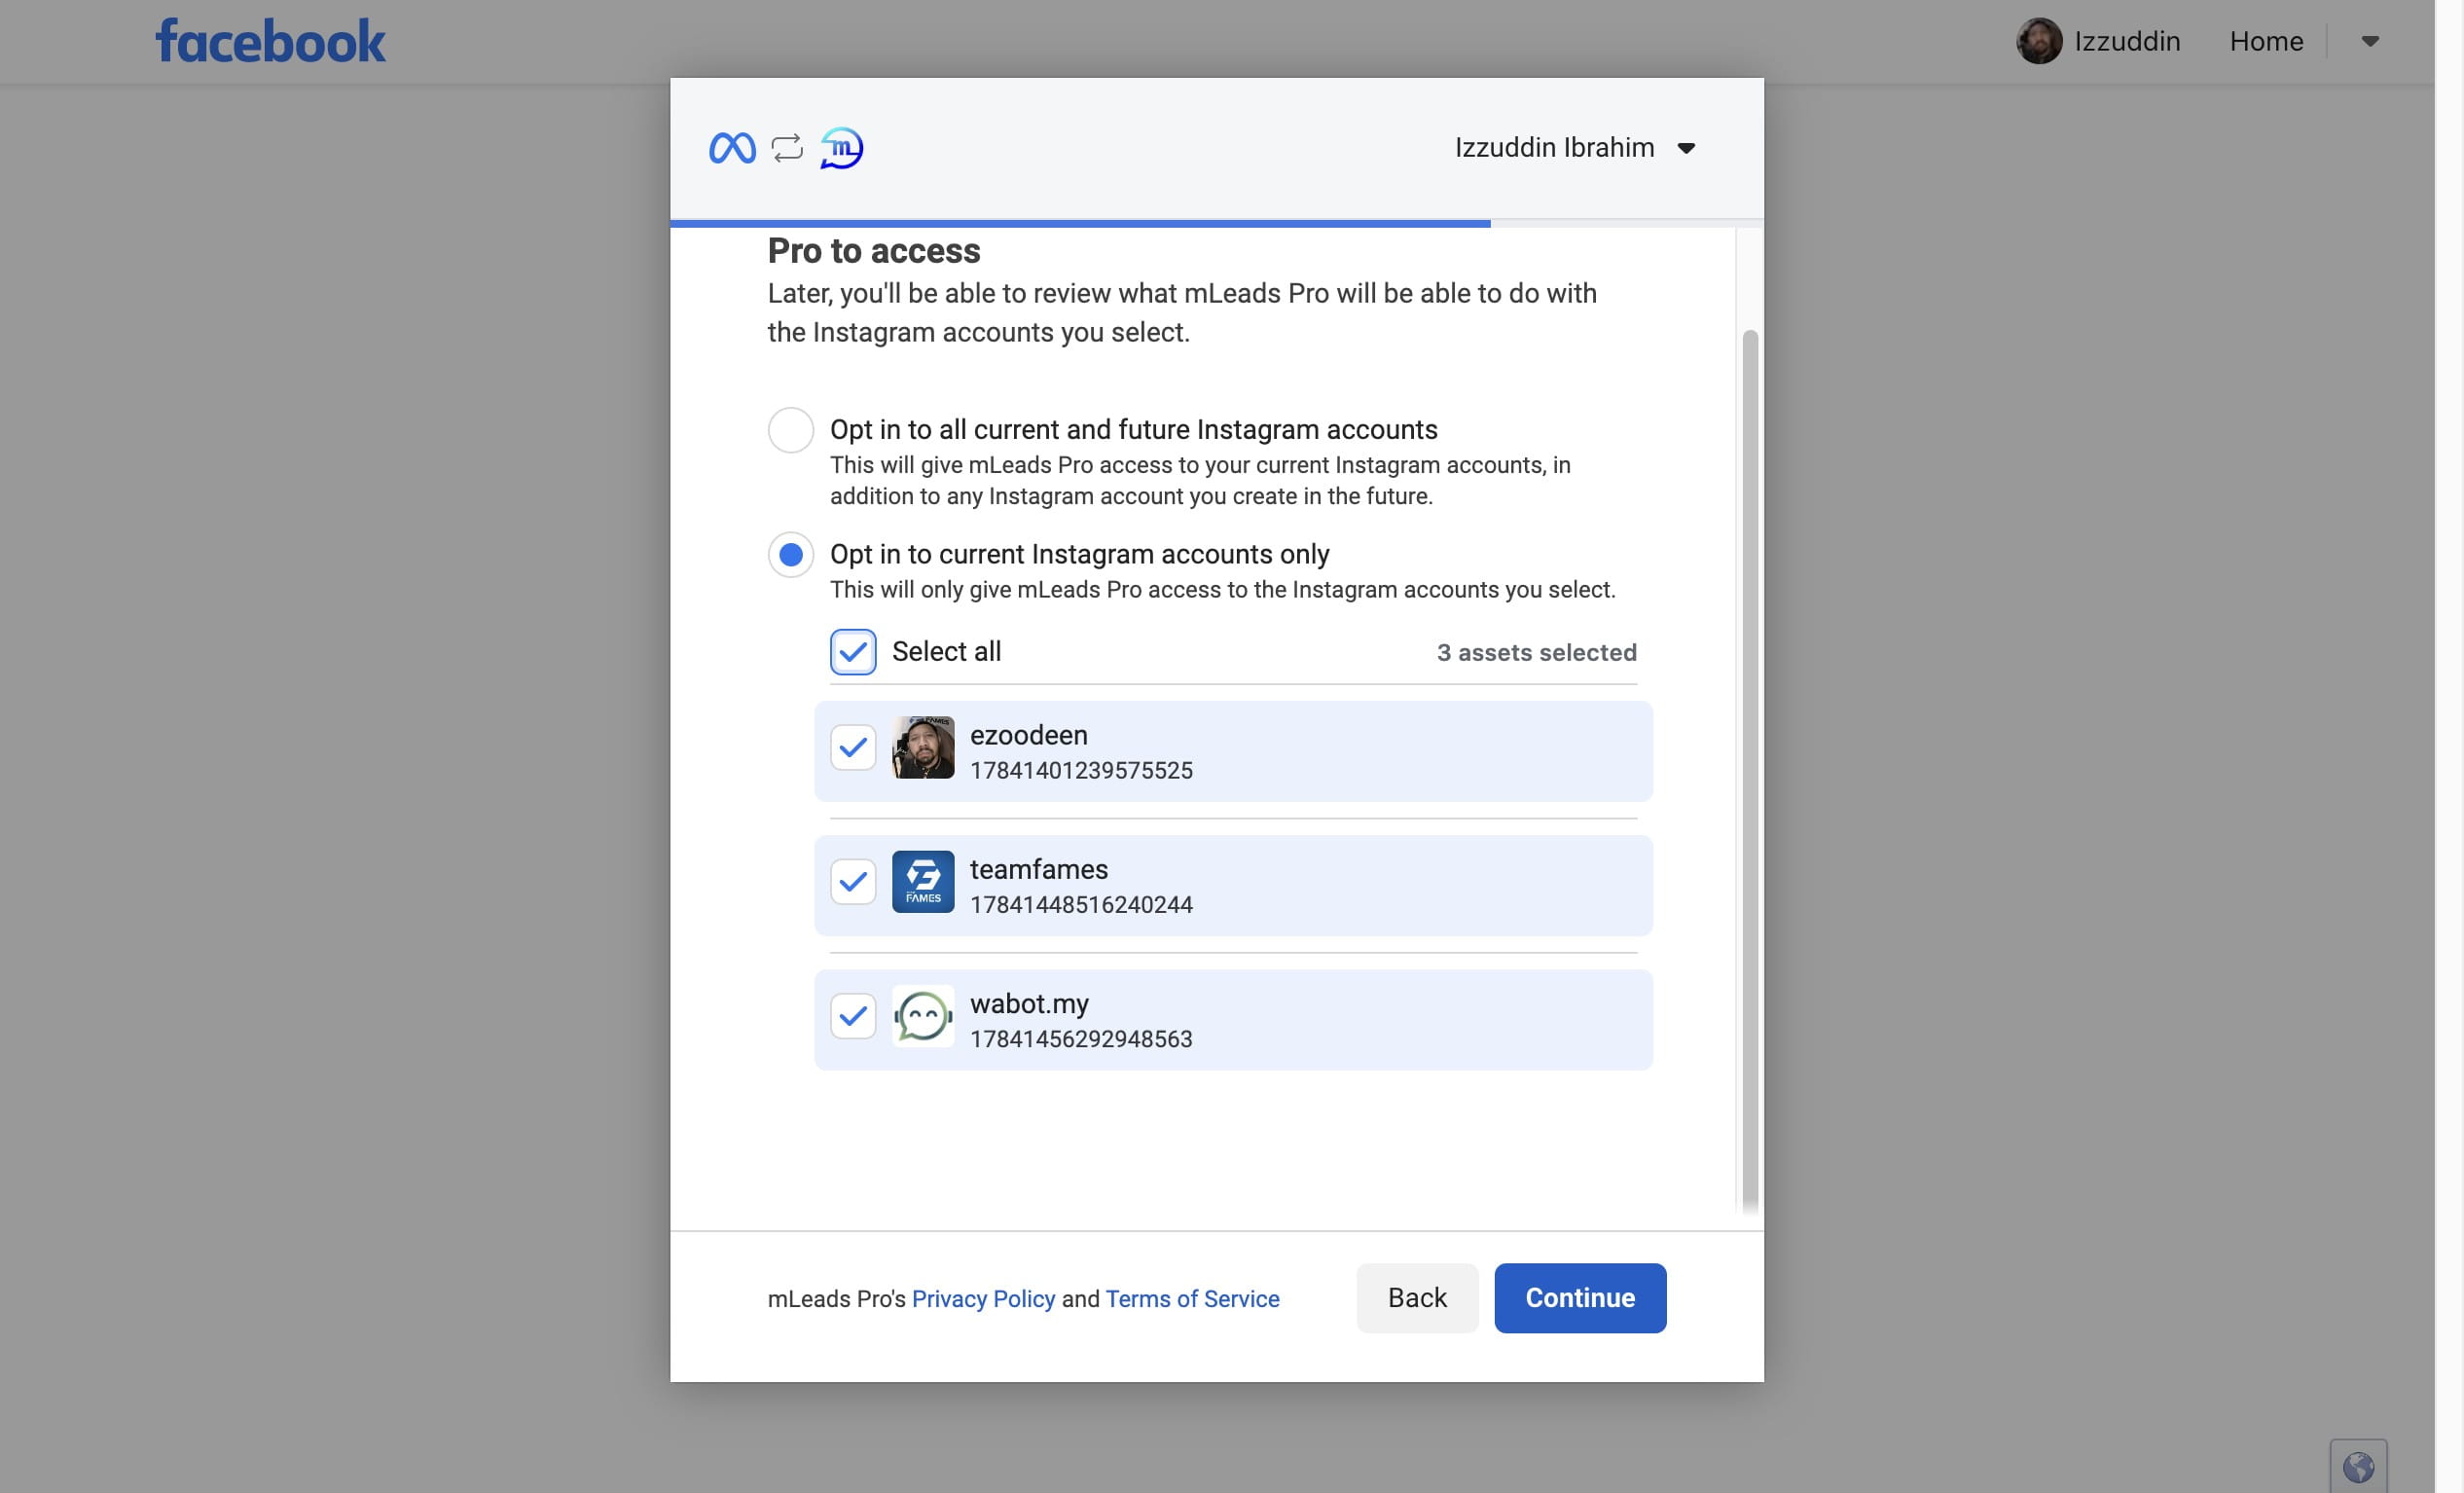Screen dimensions: 2464x1493
Task: Click the Continue button
Action: 1578,1297
